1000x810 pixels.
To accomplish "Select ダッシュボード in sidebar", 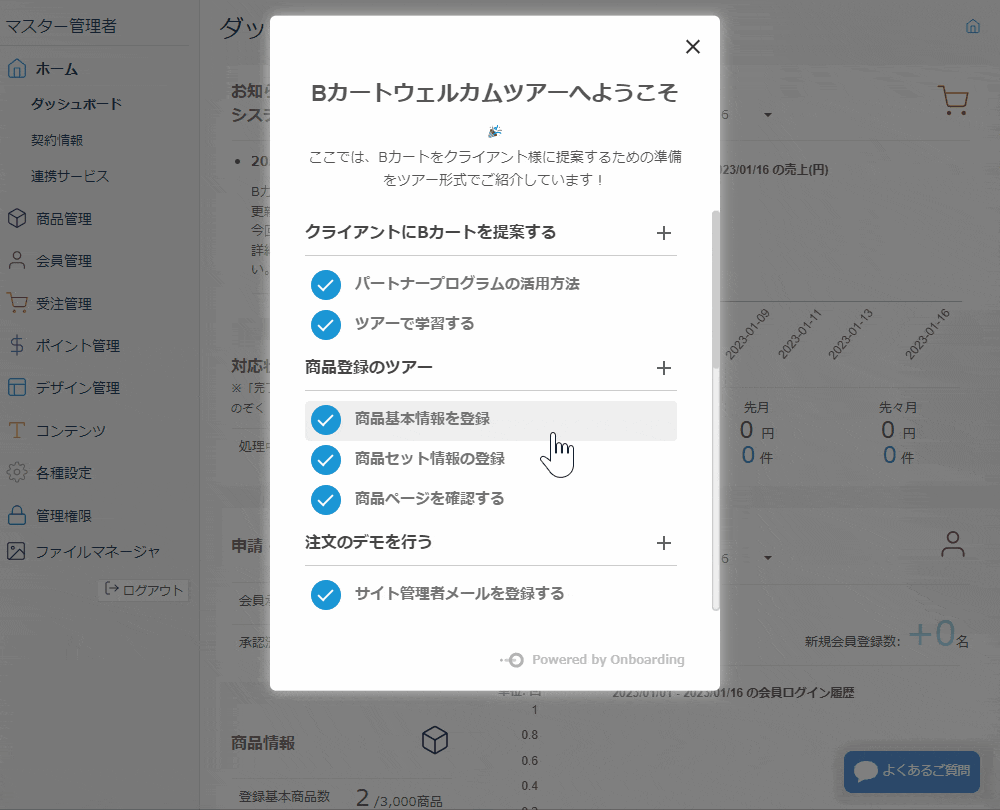I will 77,104.
